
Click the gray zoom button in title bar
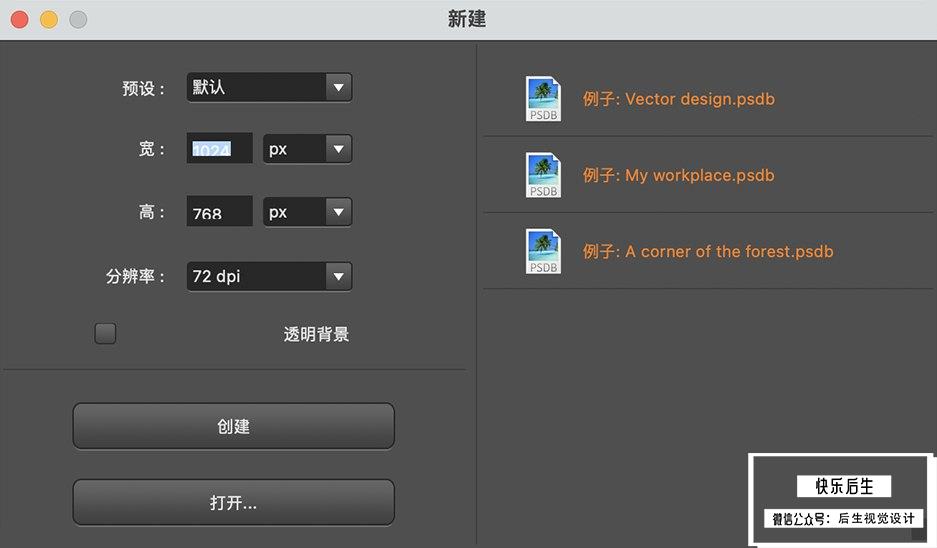78,19
